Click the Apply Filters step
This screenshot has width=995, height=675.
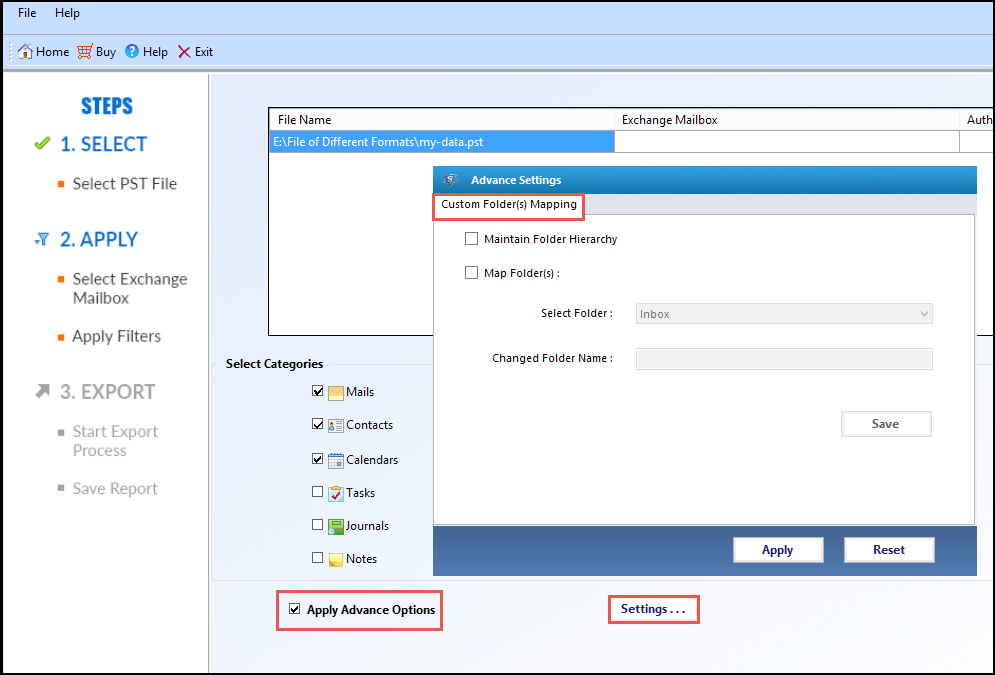click(116, 336)
